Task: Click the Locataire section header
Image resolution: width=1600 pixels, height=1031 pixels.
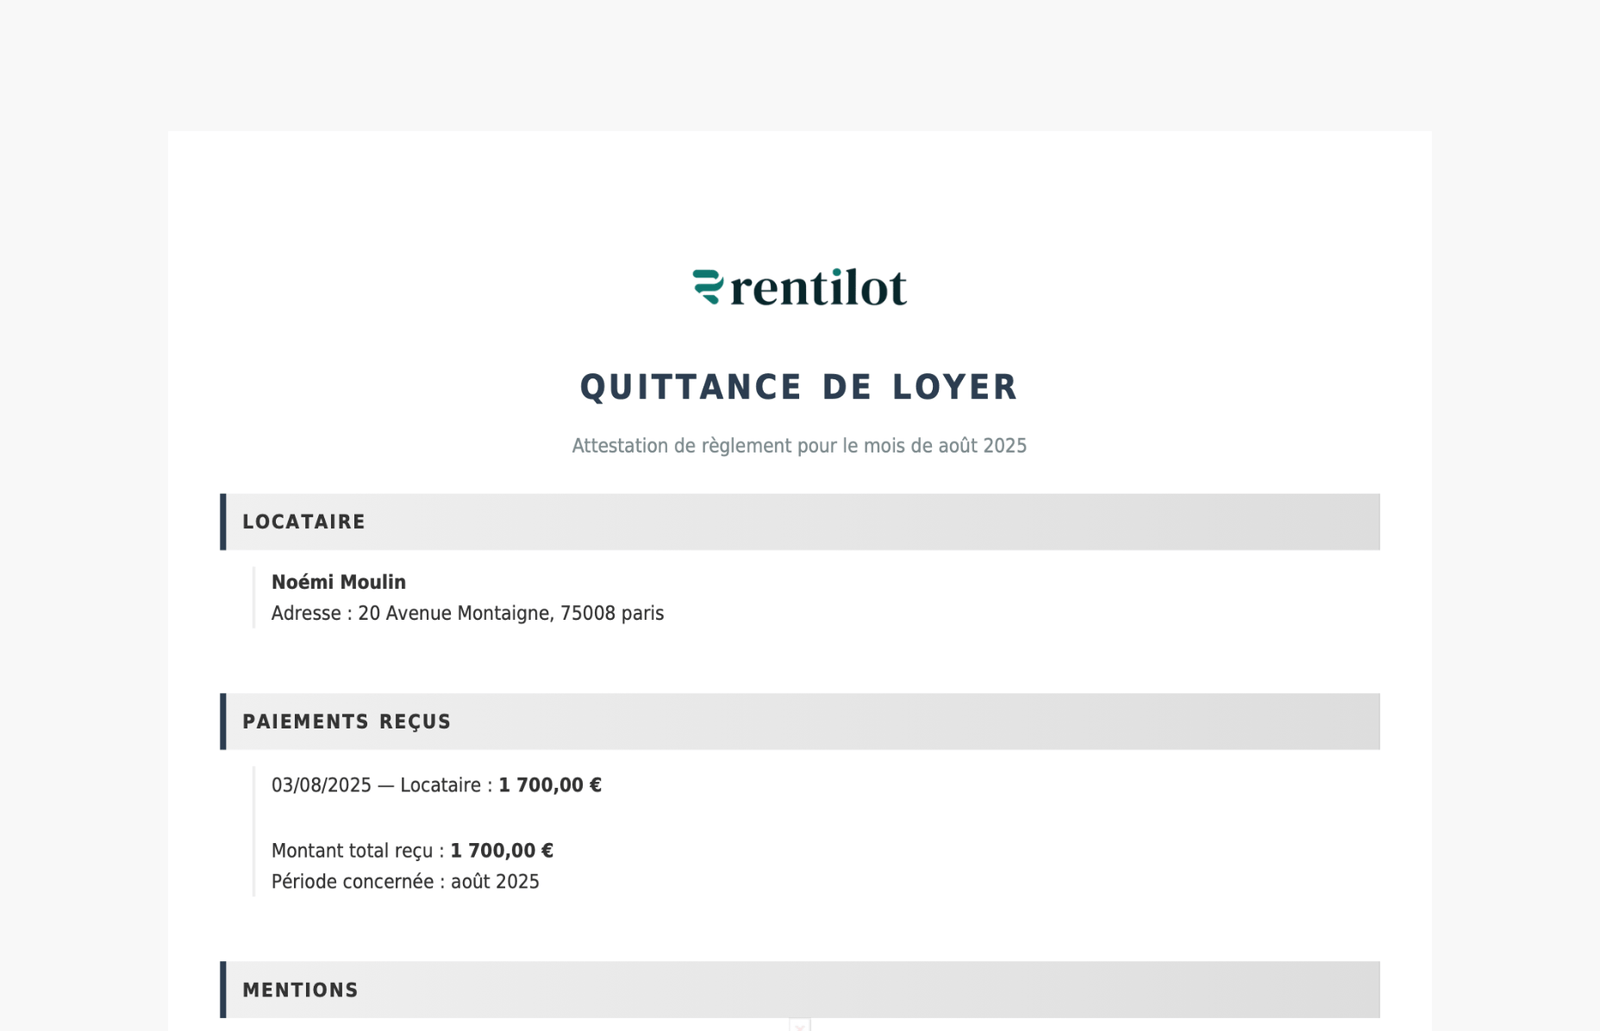Action: [x=304, y=522]
